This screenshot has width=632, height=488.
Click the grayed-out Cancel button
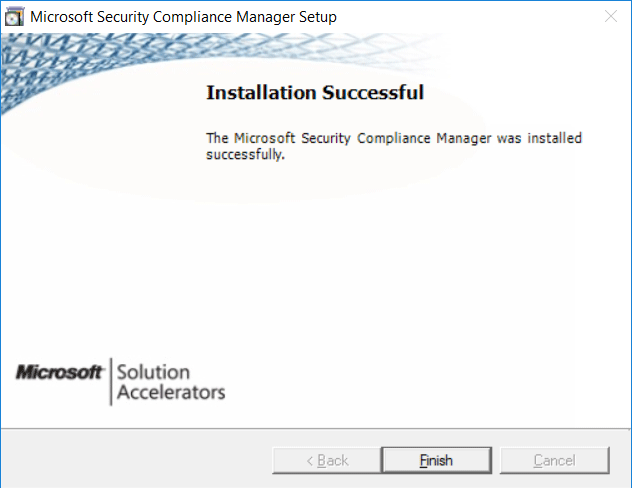coord(554,460)
